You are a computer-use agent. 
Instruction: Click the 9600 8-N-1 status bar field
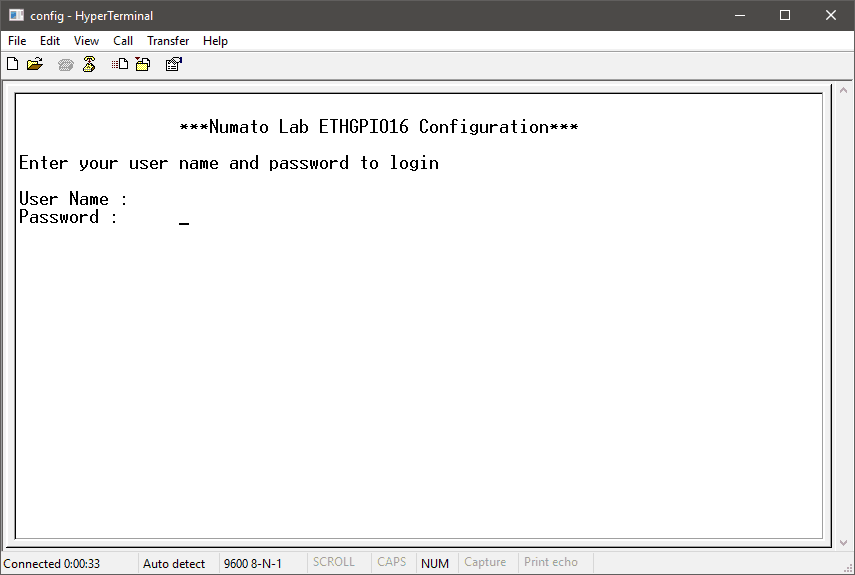253,563
